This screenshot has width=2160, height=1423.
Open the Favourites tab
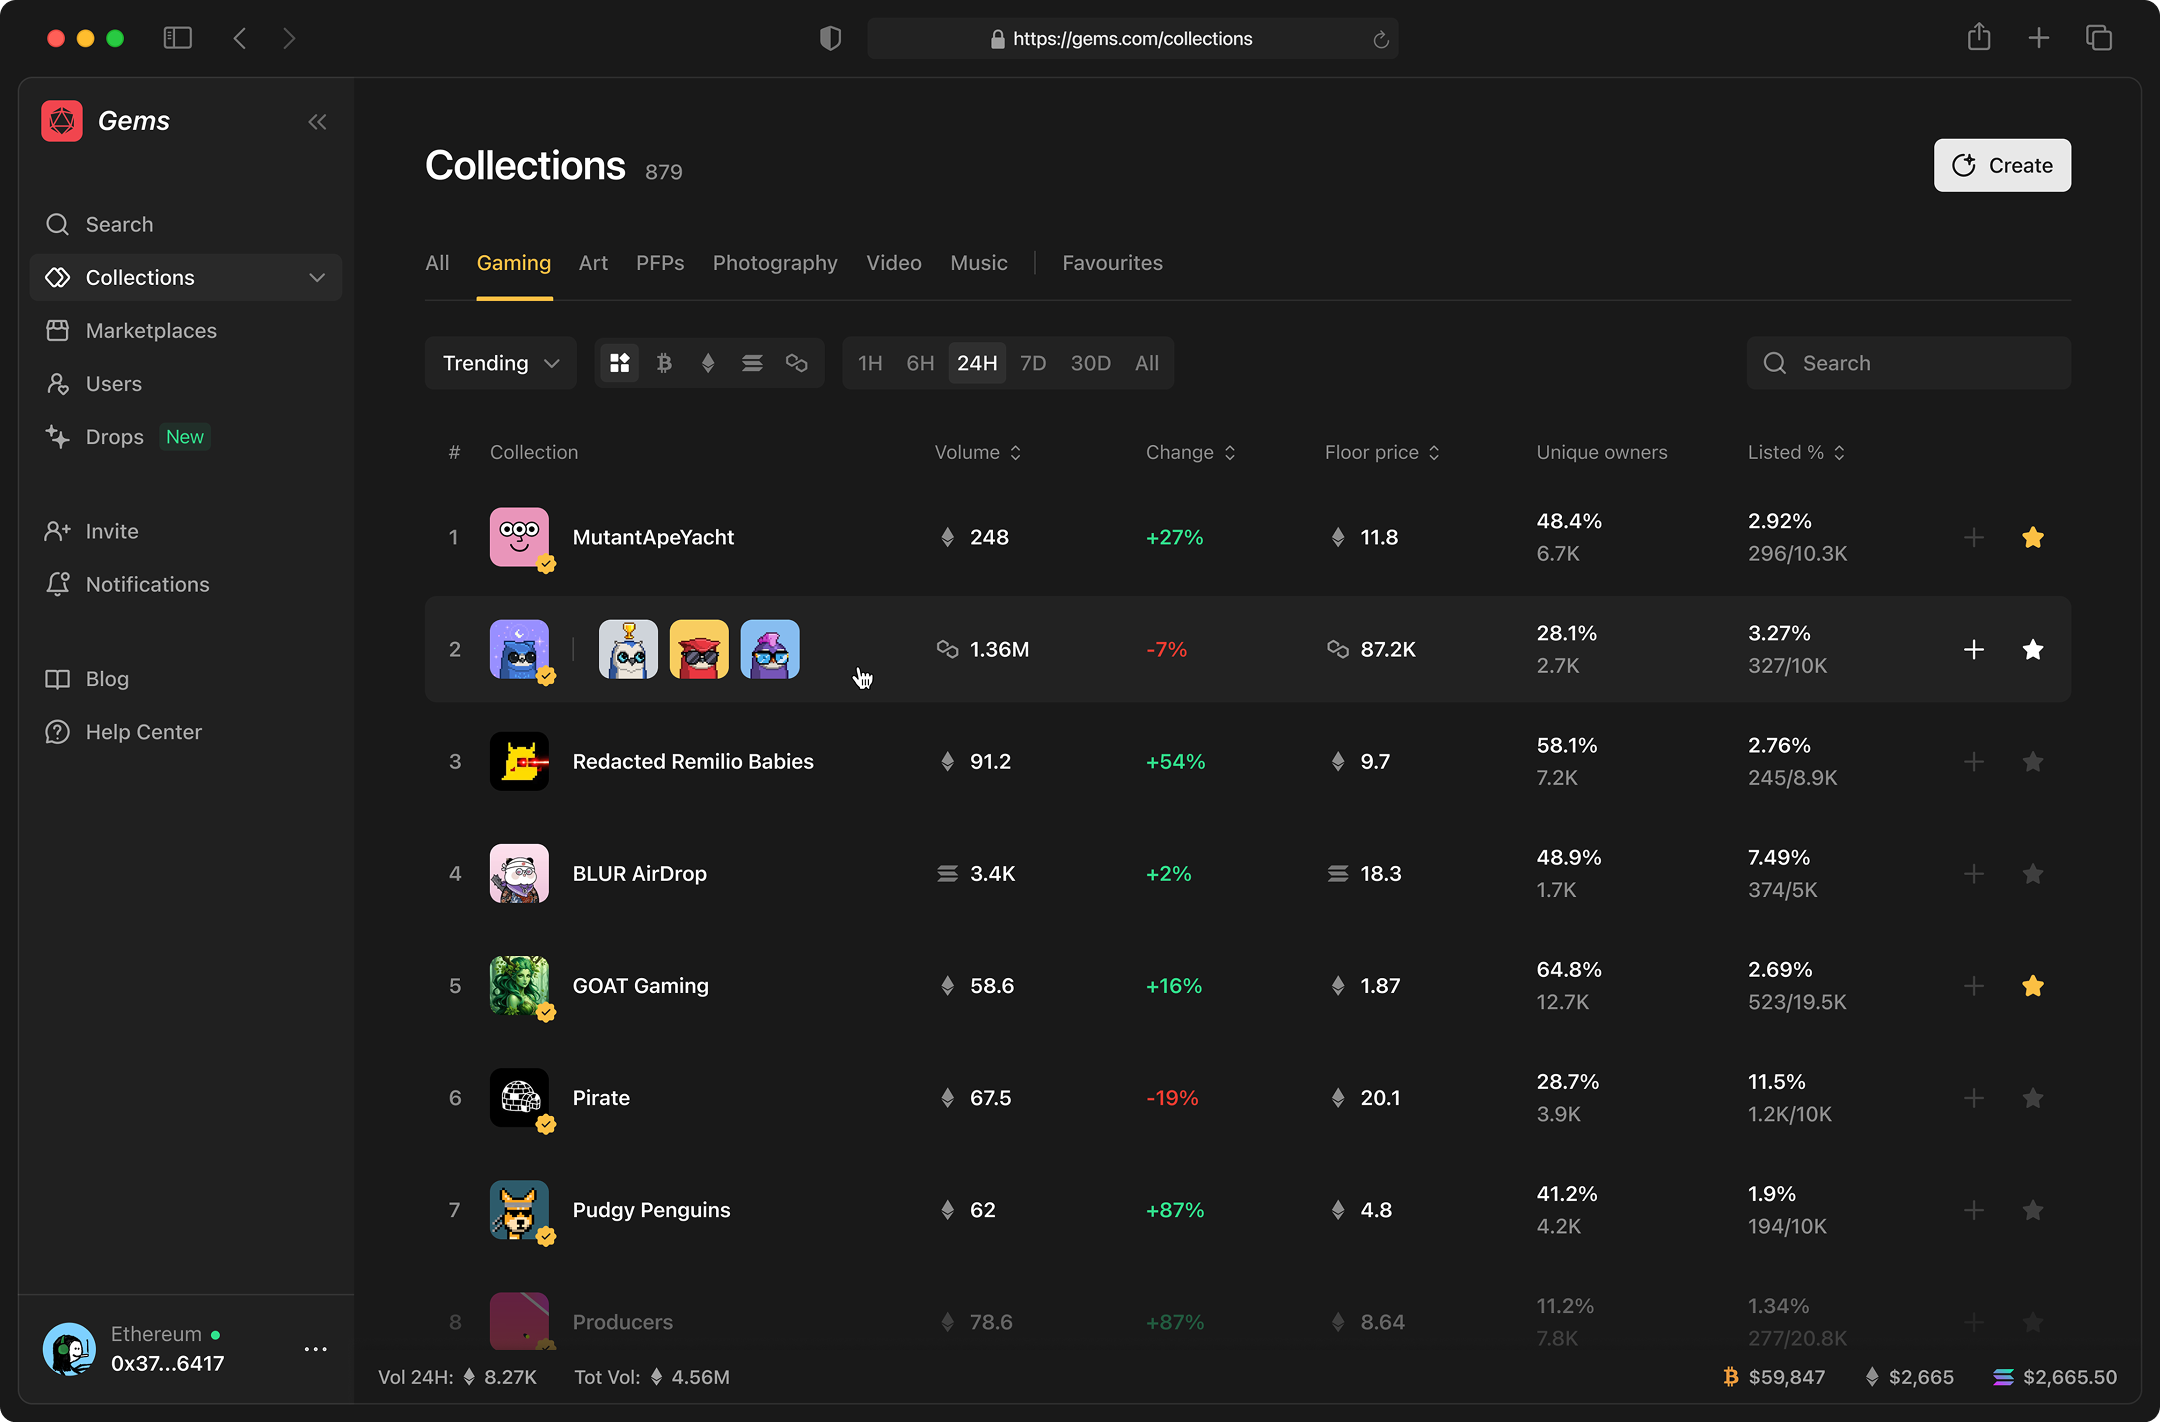point(1112,263)
